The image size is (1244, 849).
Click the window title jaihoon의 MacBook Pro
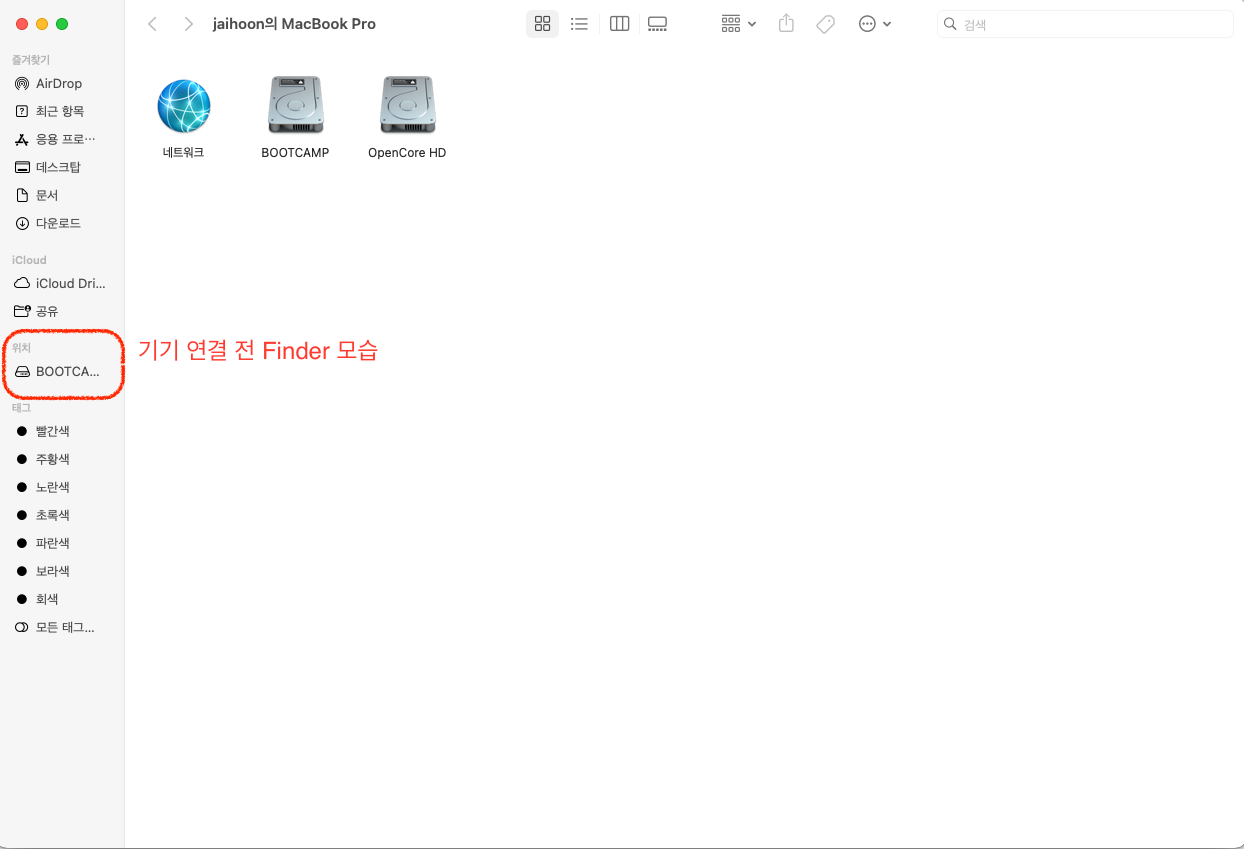[294, 24]
